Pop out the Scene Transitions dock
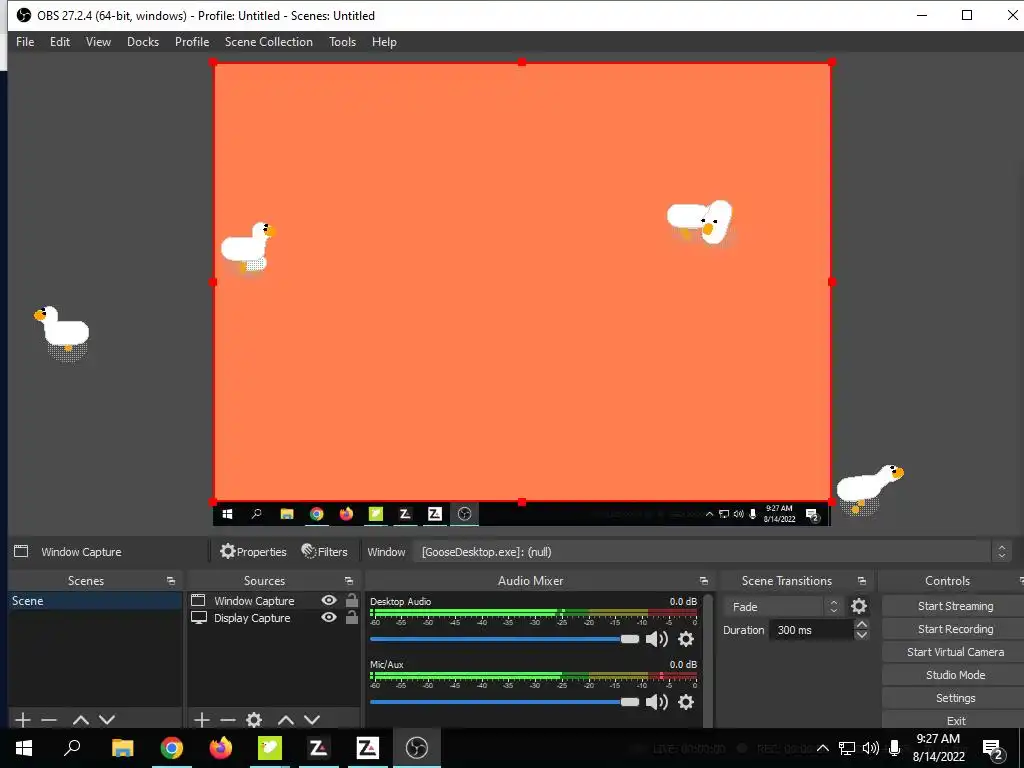 tap(862, 581)
